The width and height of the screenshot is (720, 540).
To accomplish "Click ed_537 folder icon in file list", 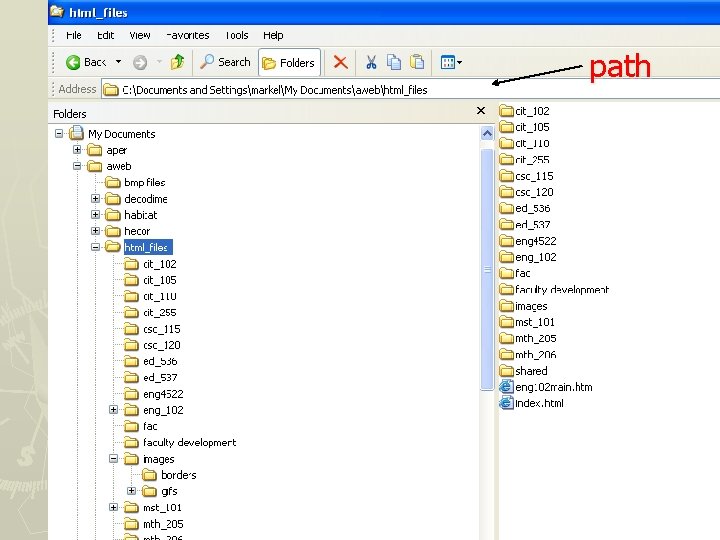I will tap(506, 225).
